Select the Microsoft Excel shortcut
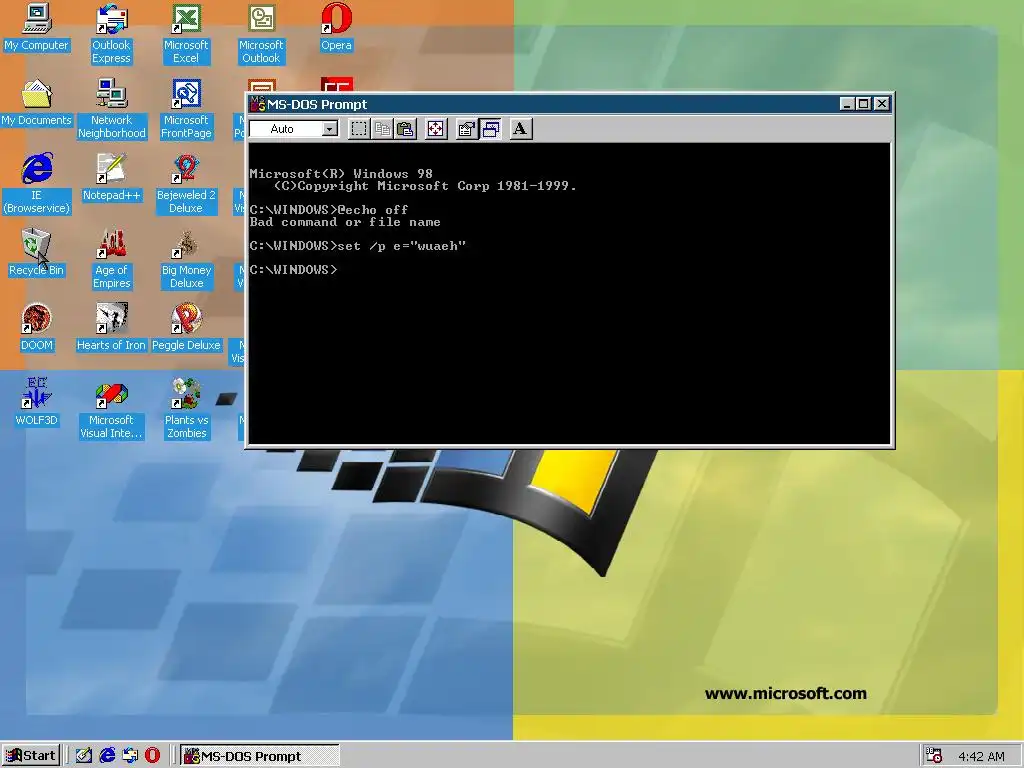Viewport: 1024px width, 768px height. point(185,34)
